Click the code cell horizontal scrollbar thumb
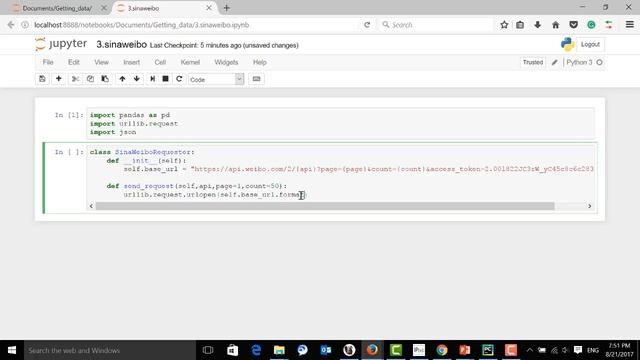 pos(325,206)
